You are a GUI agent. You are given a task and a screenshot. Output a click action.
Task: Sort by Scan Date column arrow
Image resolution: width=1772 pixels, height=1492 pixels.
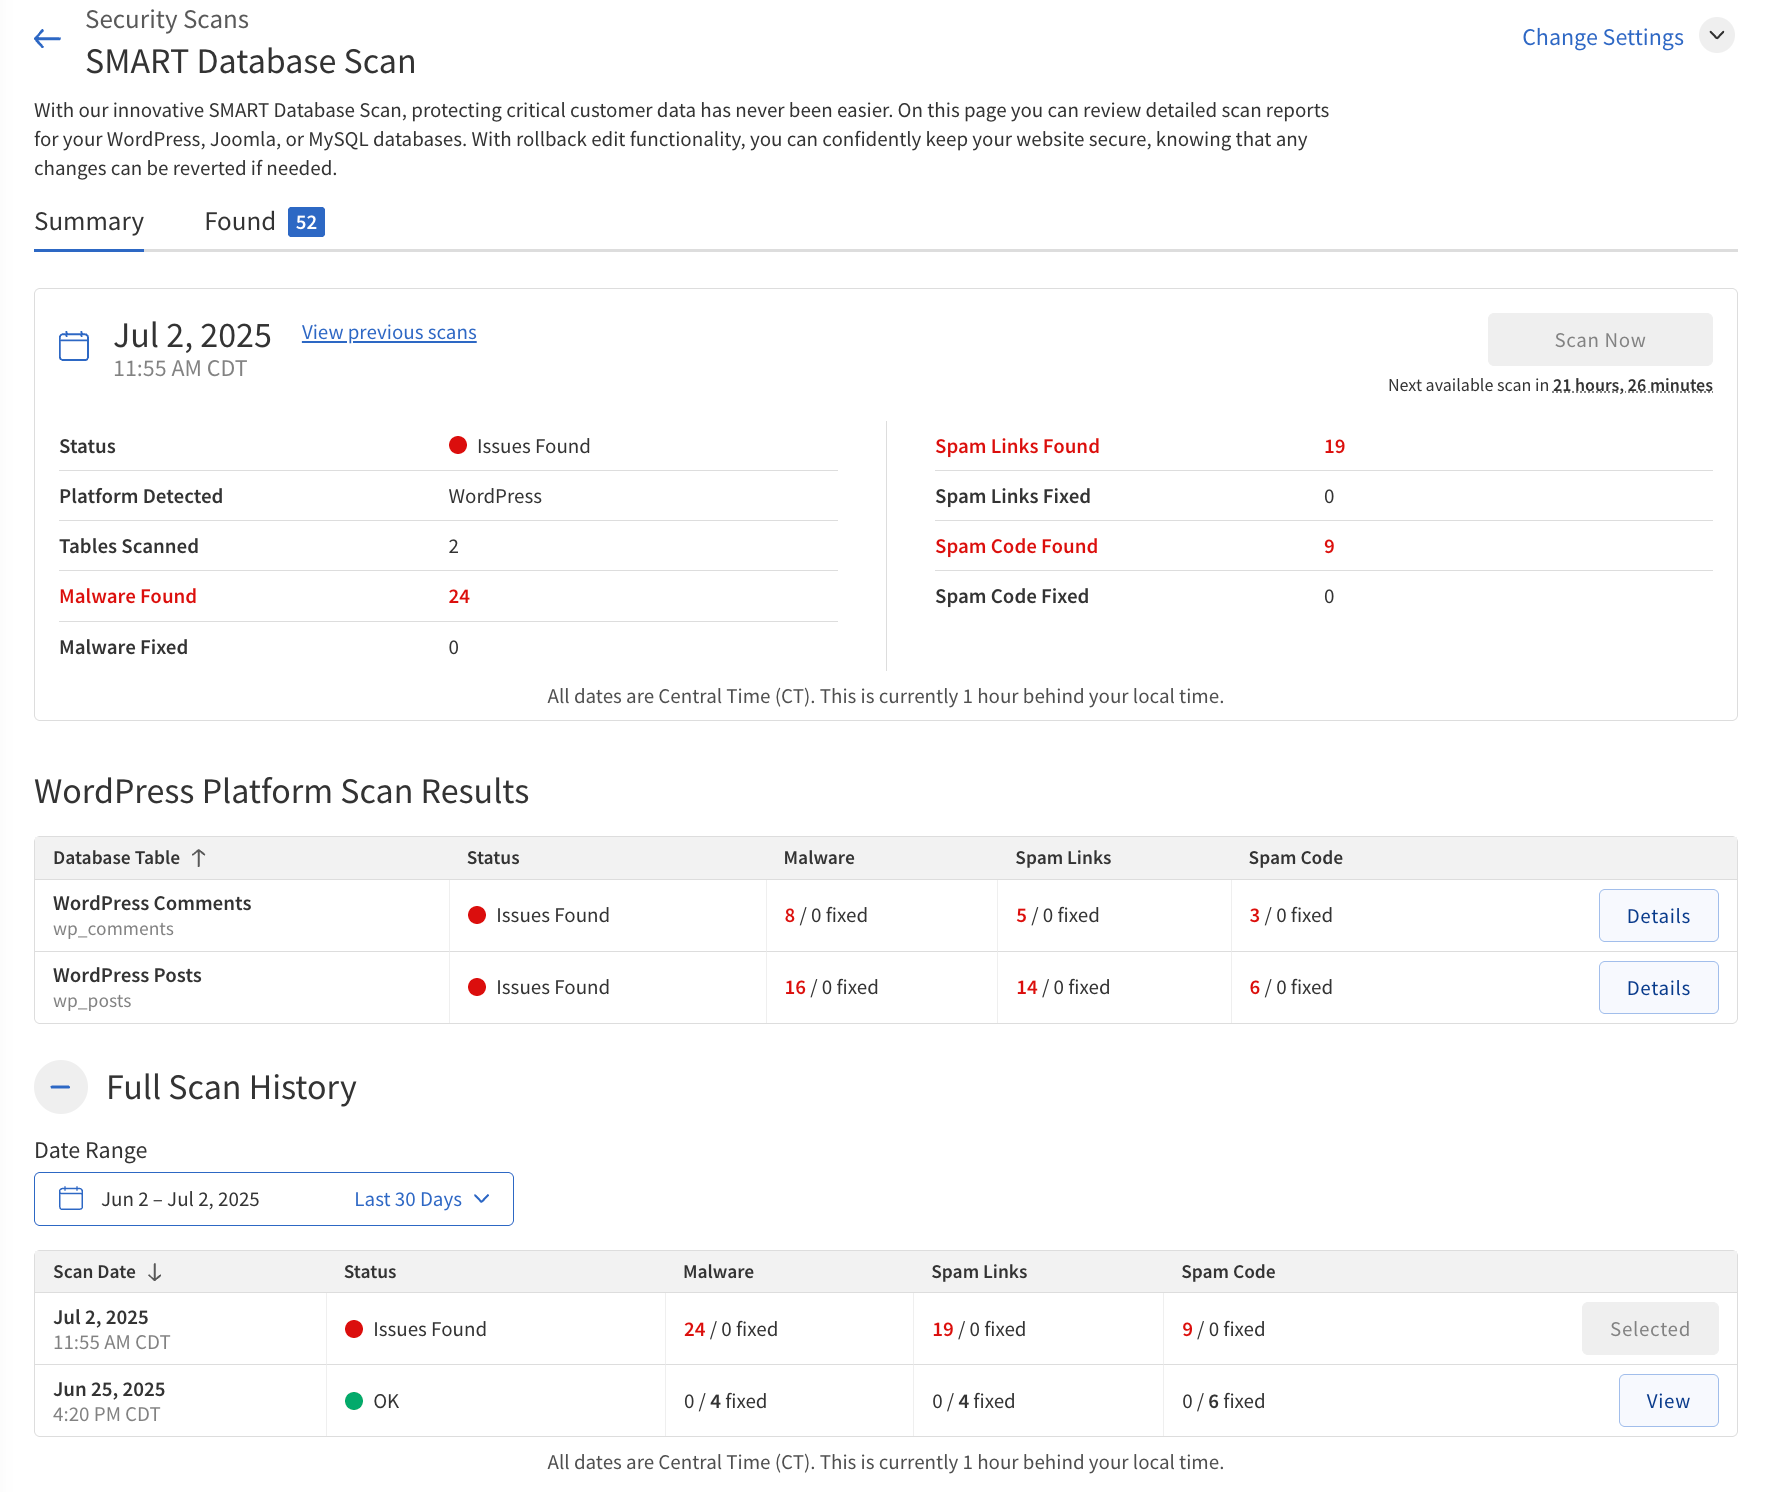click(155, 1272)
